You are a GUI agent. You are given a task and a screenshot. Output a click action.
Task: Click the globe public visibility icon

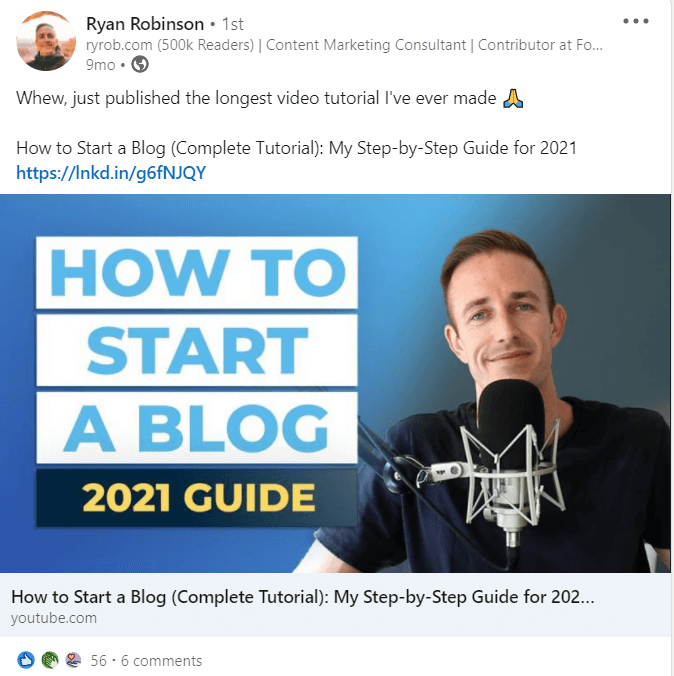coord(140,64)
